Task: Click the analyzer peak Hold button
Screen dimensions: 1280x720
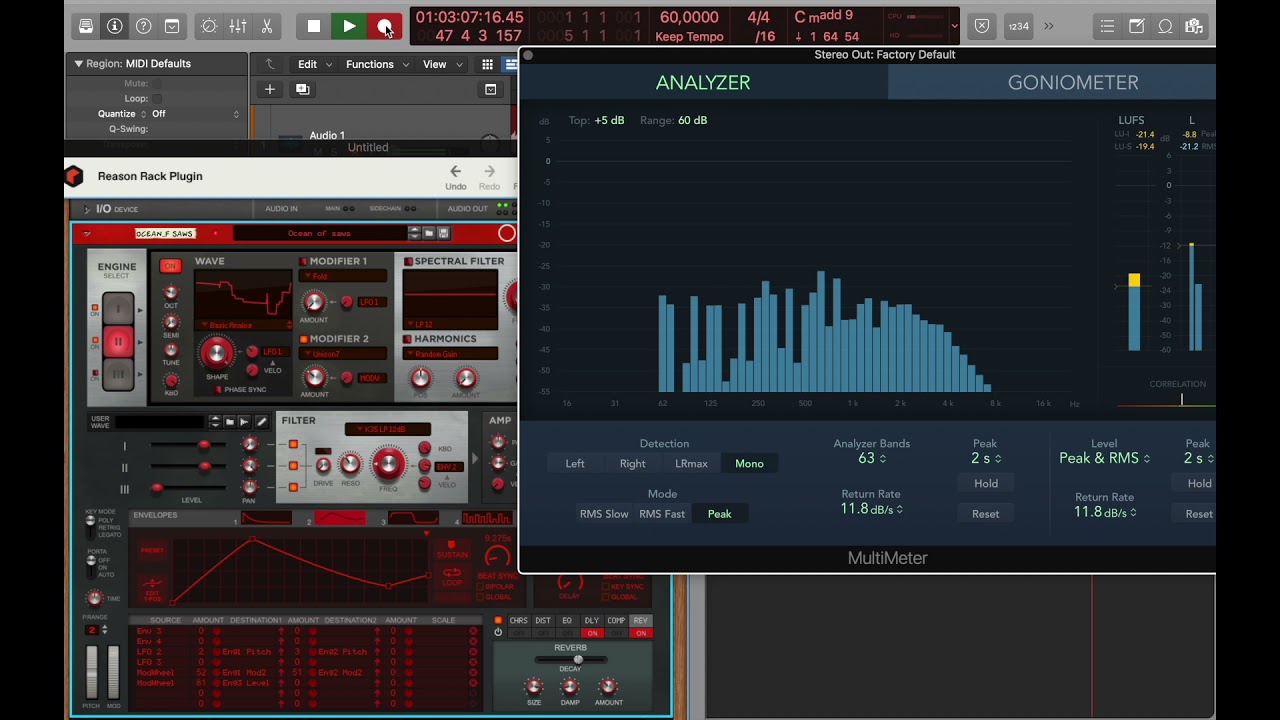Action: click(986, 483)
